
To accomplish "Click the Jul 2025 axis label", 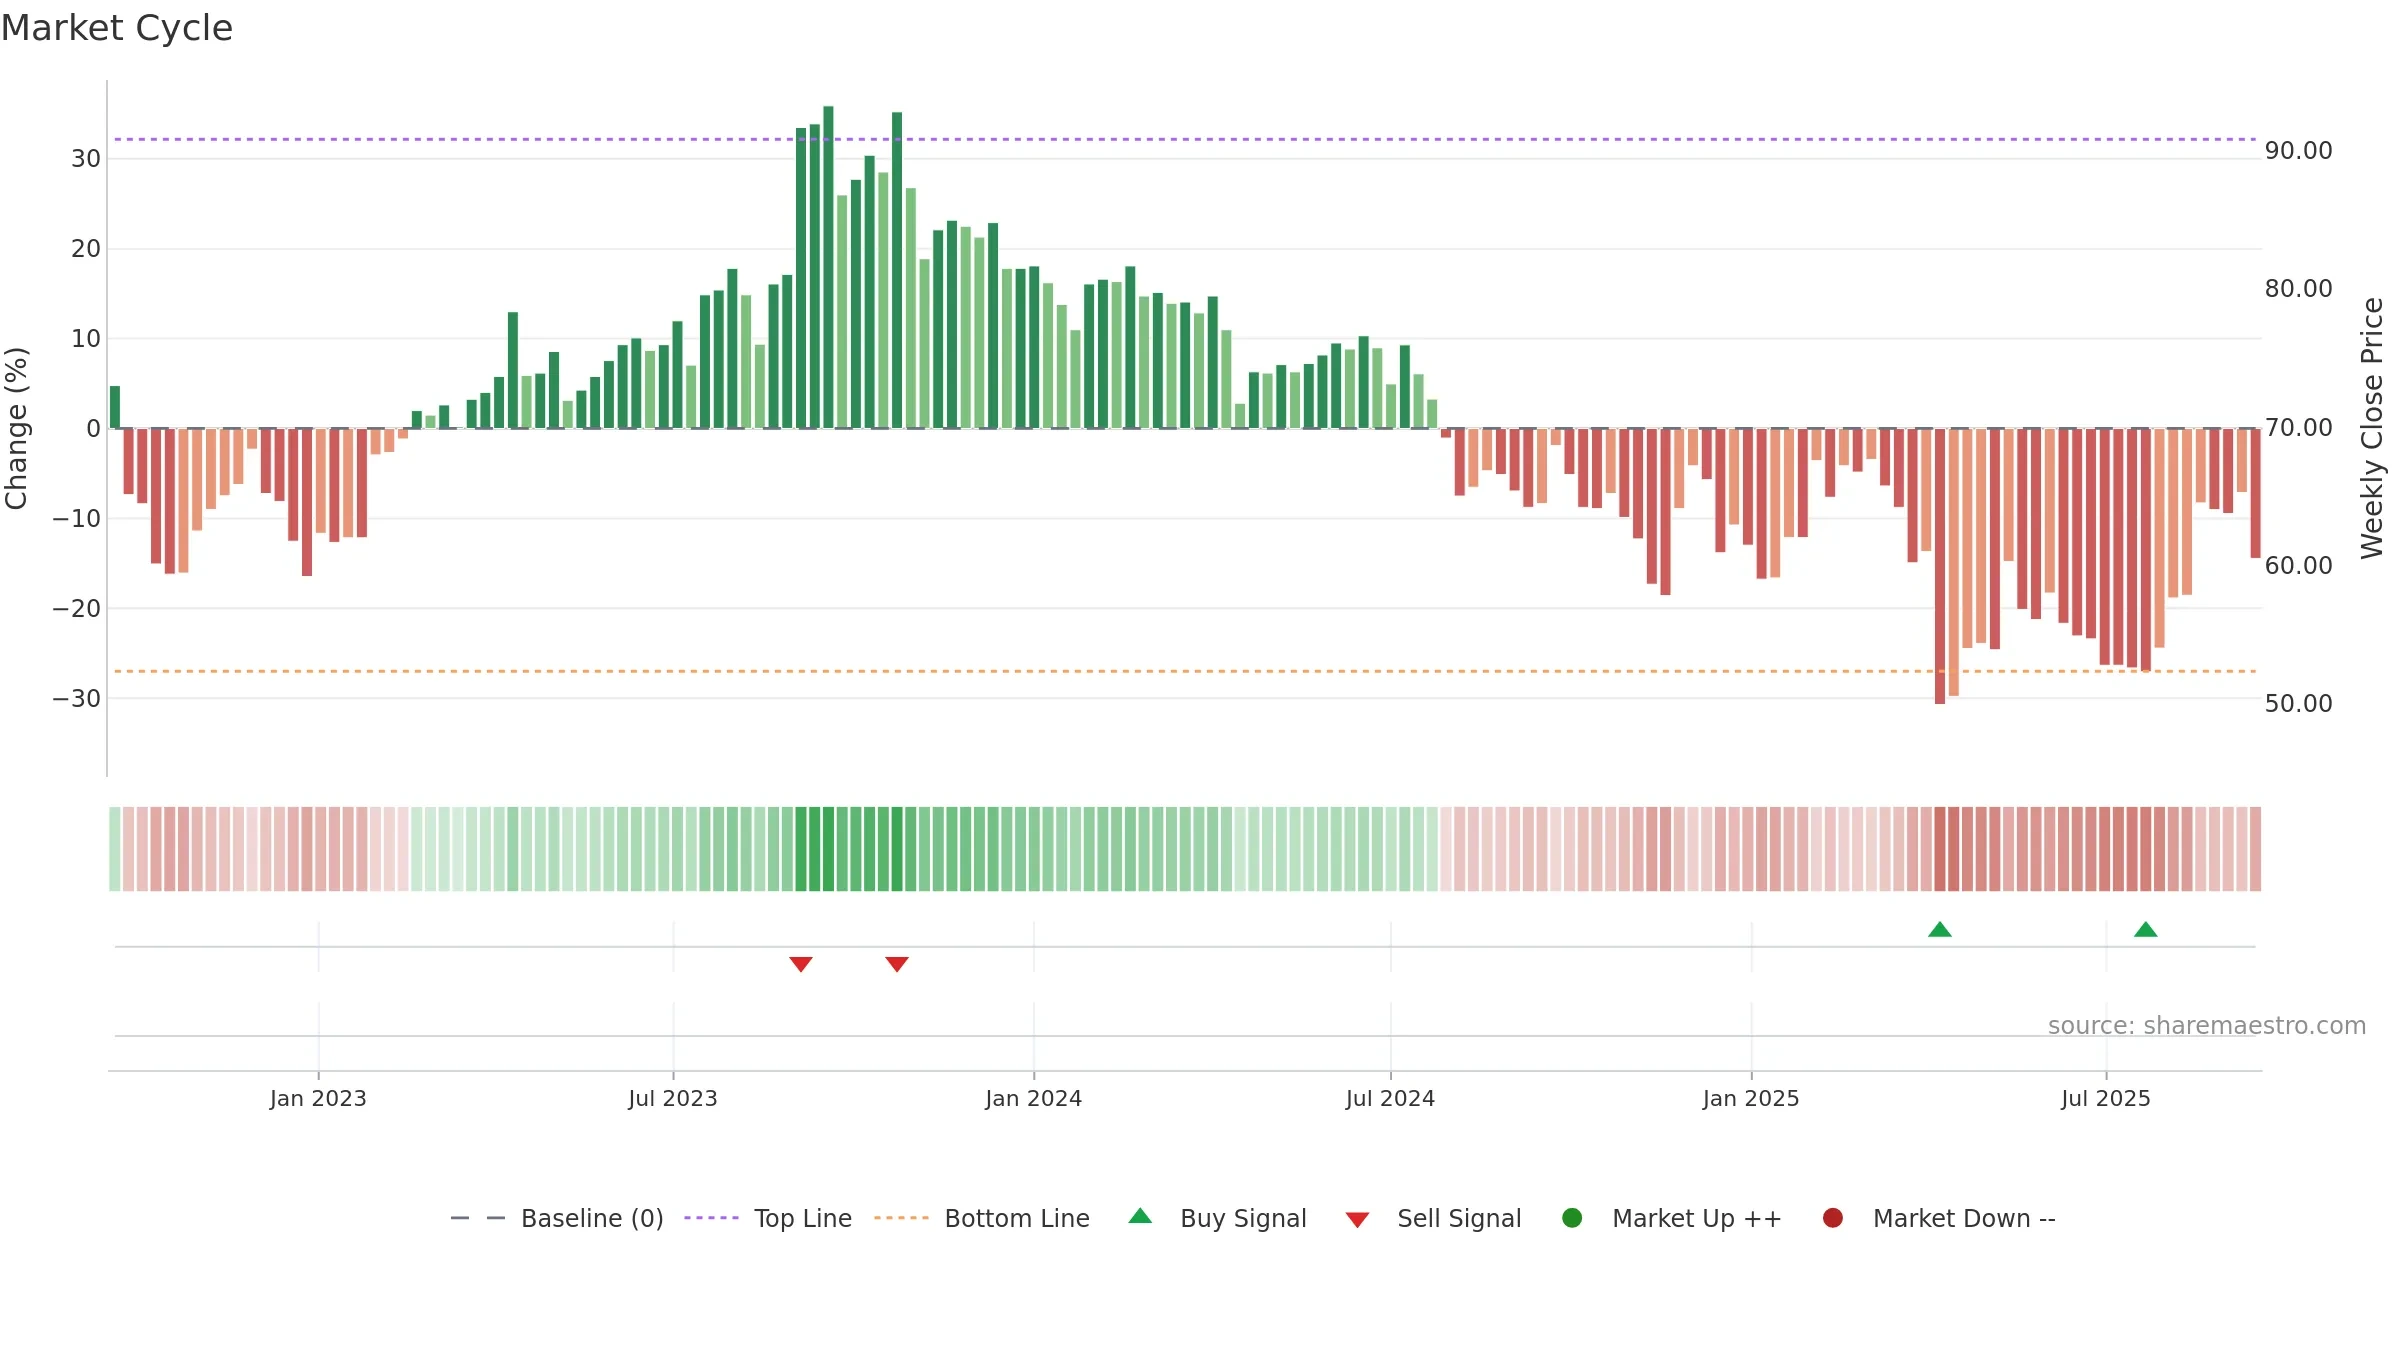I will tap(2106, 1098).
